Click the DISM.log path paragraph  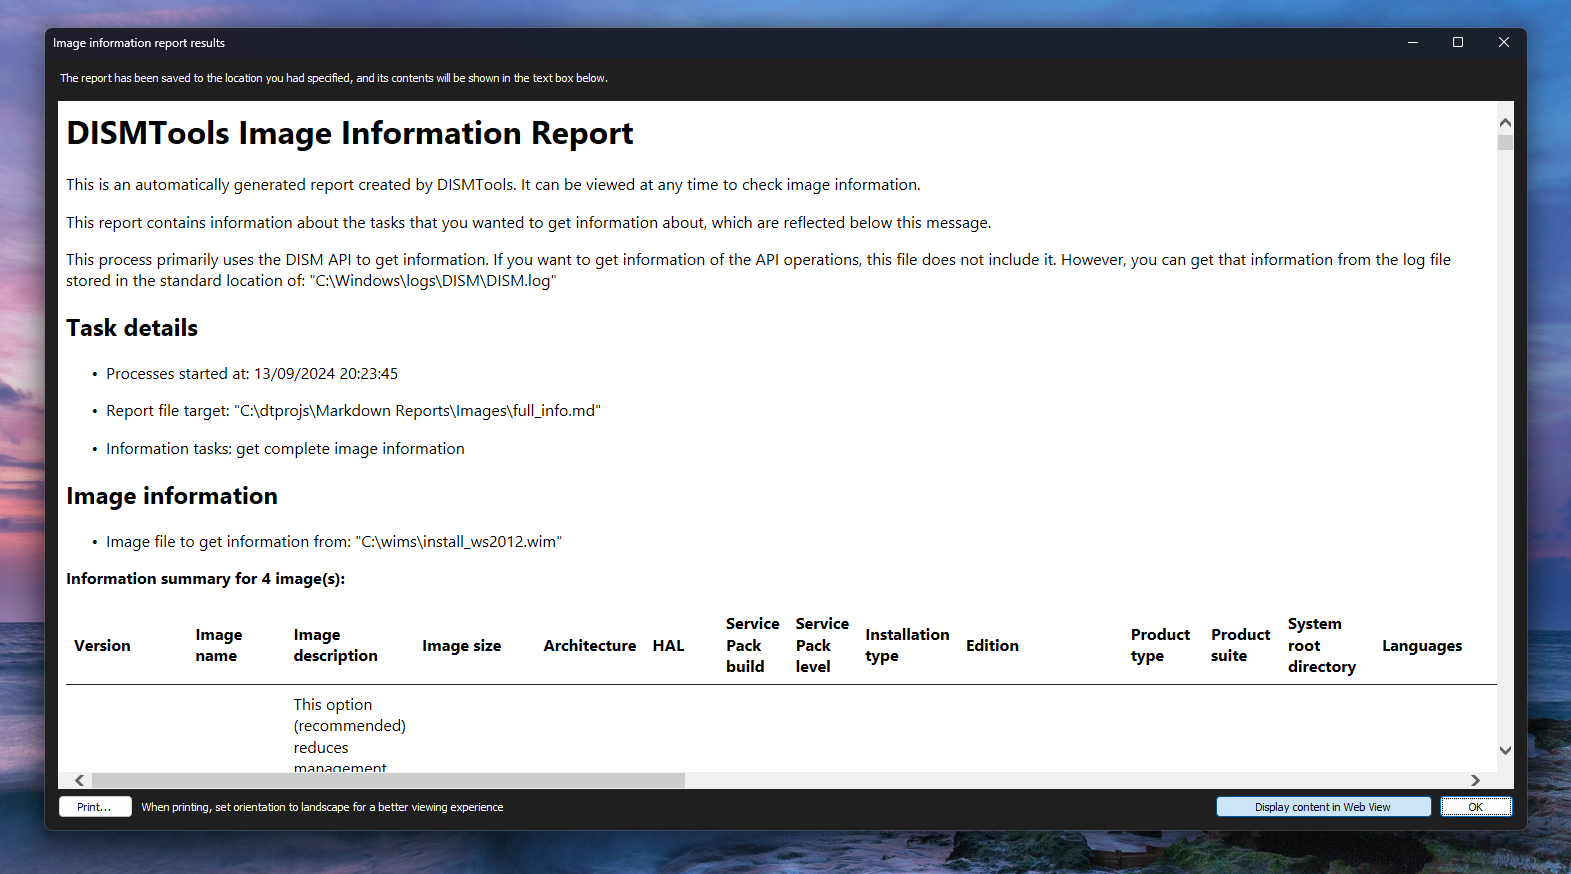click(x=758, y=270)
